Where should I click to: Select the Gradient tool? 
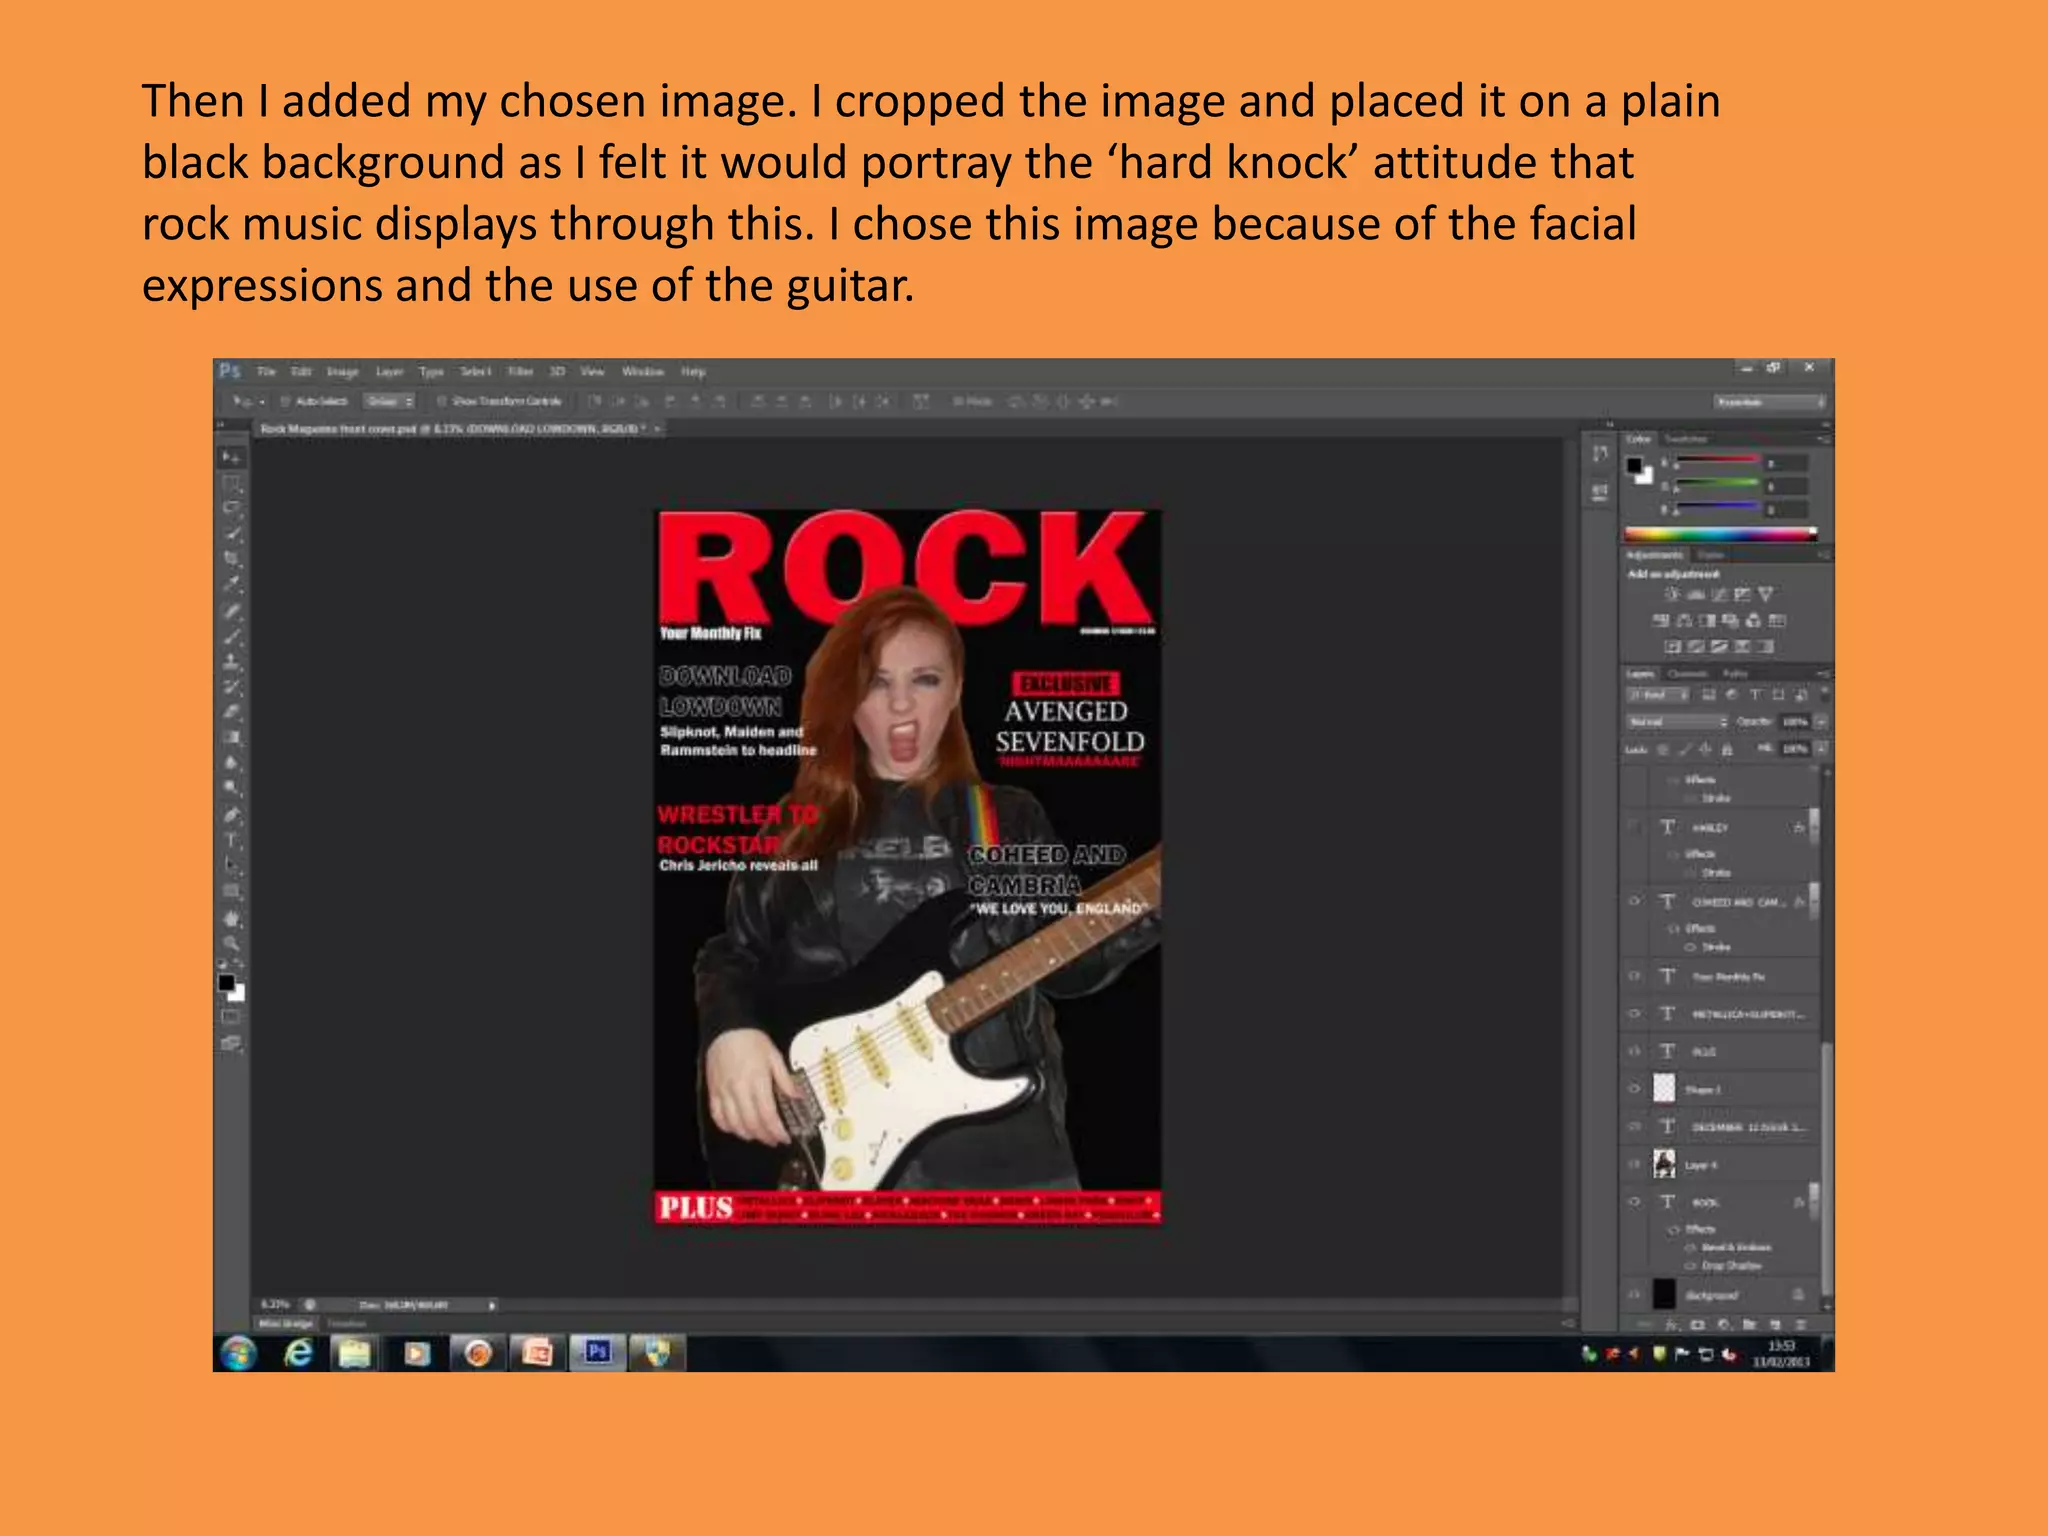231,738
